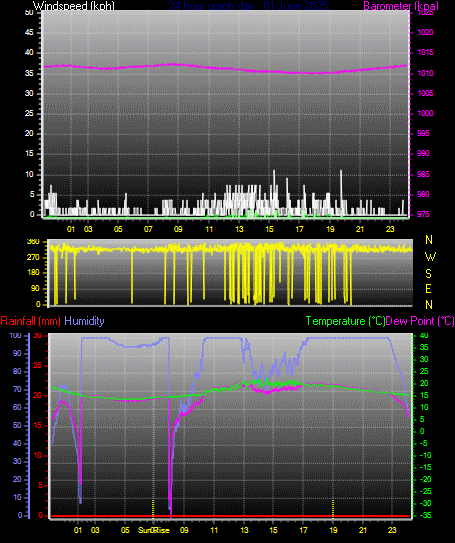This screenshot has height=543, width=455.
Task: Click the "990" barometer scale value
Action: coord(423,153)
